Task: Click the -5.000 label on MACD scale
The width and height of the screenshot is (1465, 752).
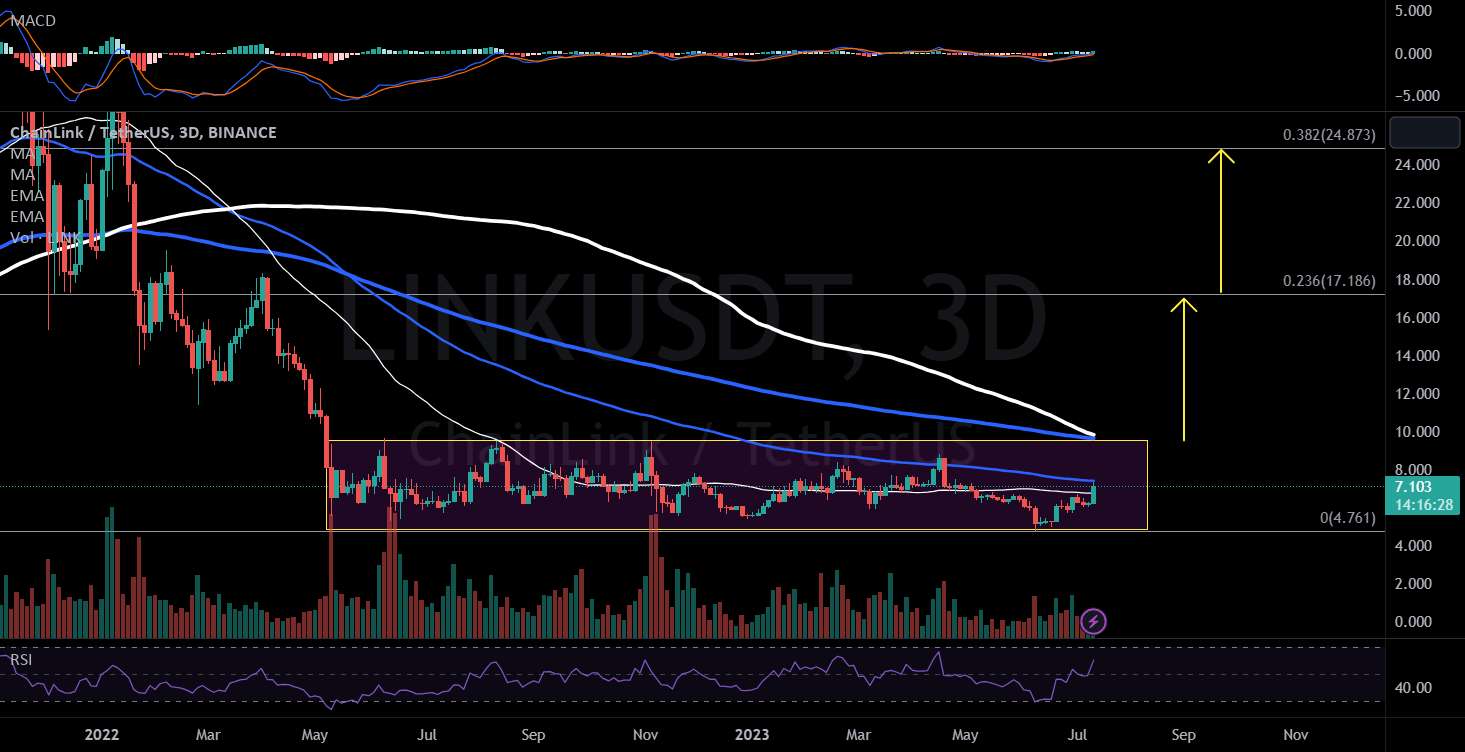Action: [x=1416, y=96]
